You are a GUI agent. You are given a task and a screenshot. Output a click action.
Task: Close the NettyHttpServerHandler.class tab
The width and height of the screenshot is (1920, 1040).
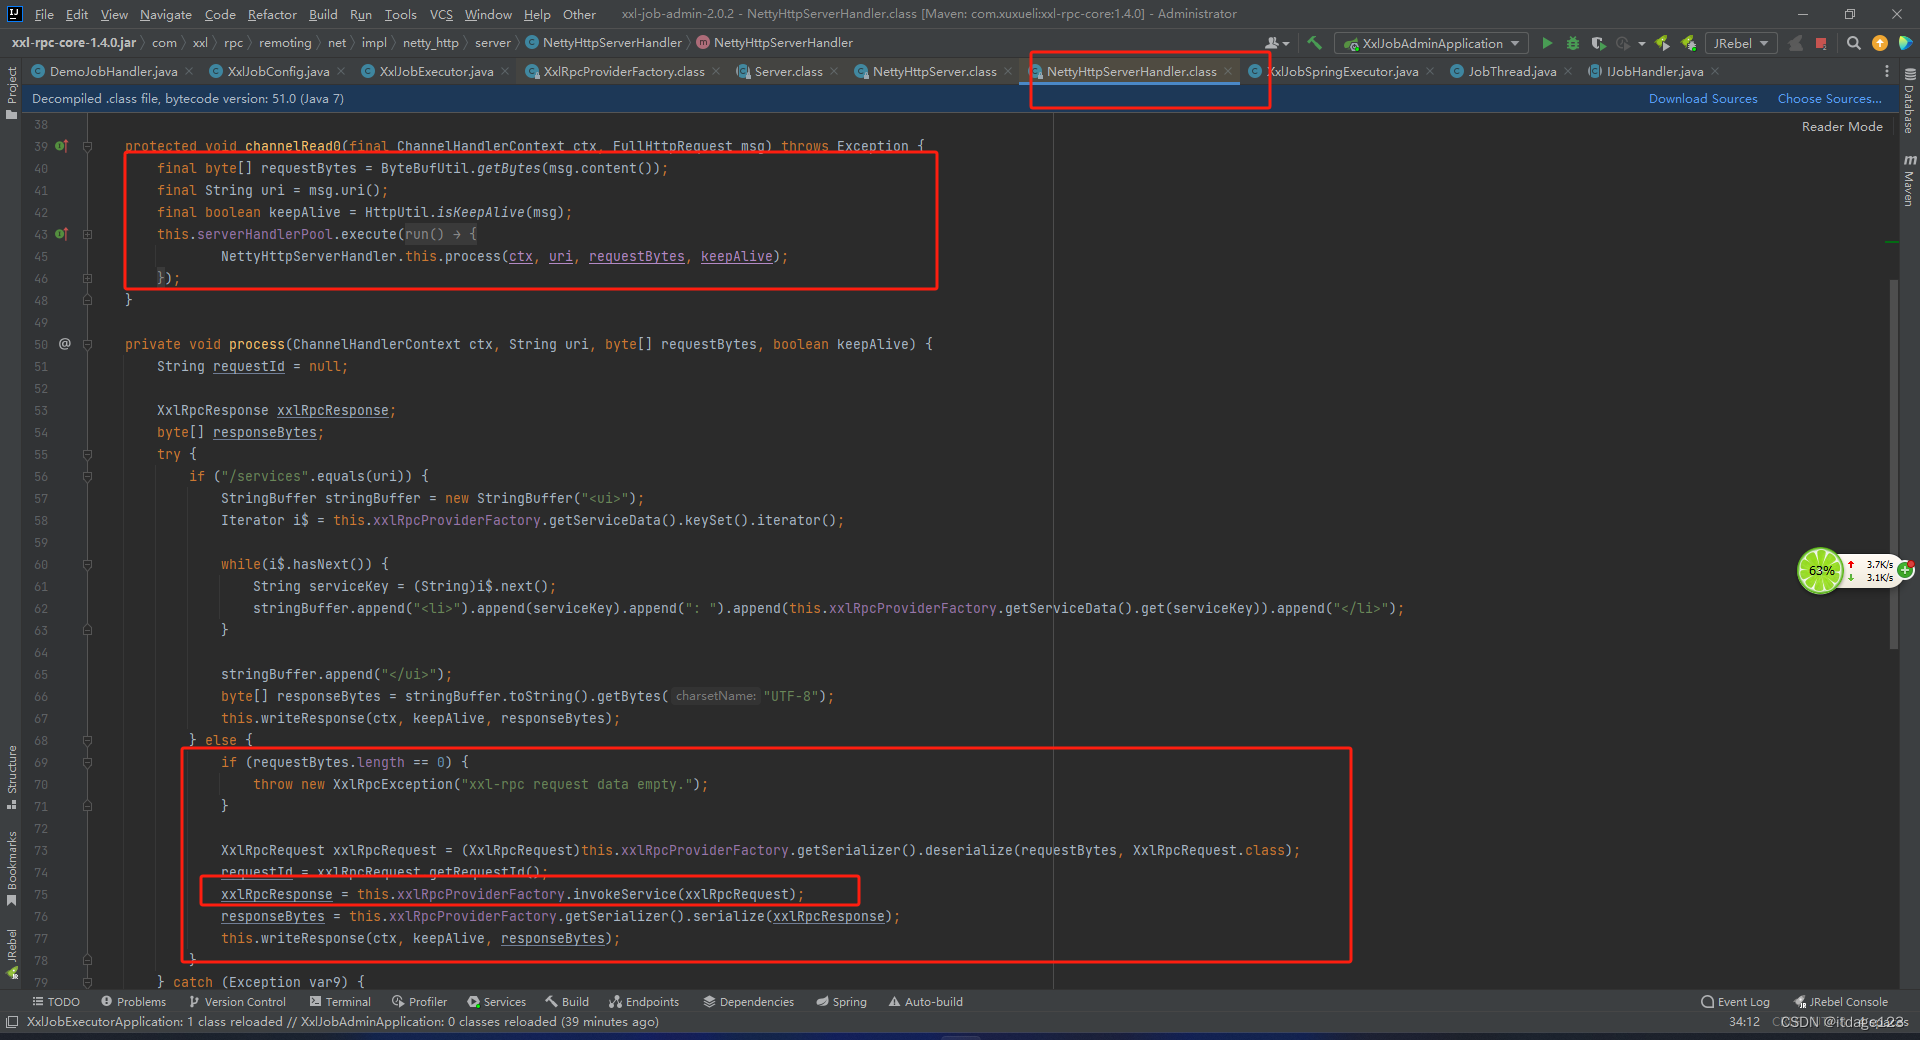point(1228,72)
